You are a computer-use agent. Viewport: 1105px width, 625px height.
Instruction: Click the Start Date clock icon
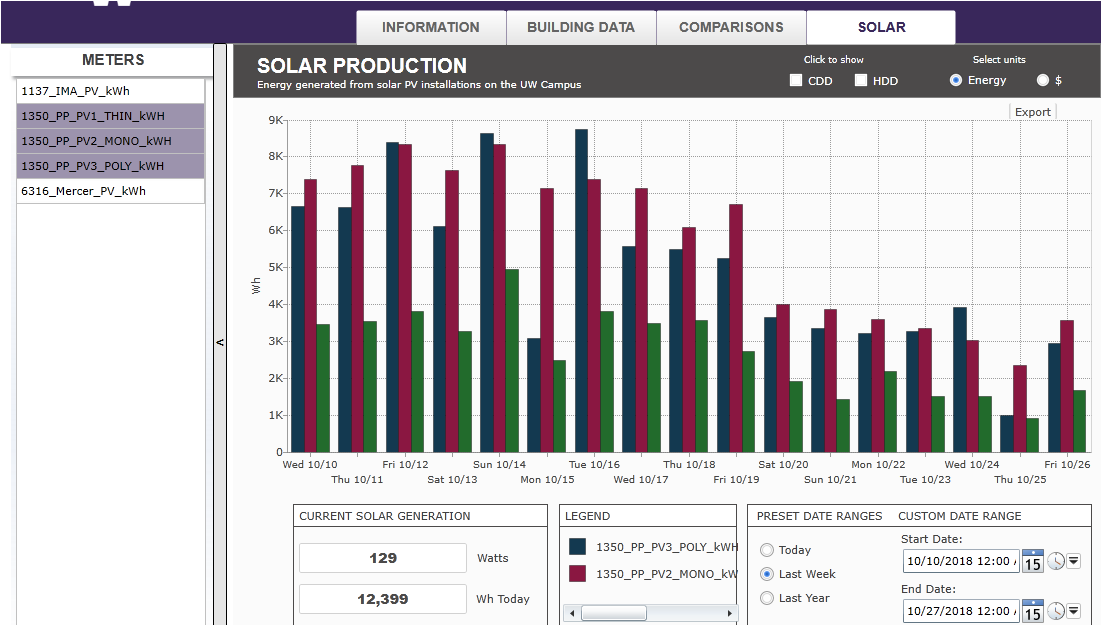[x=1056, y=561]
